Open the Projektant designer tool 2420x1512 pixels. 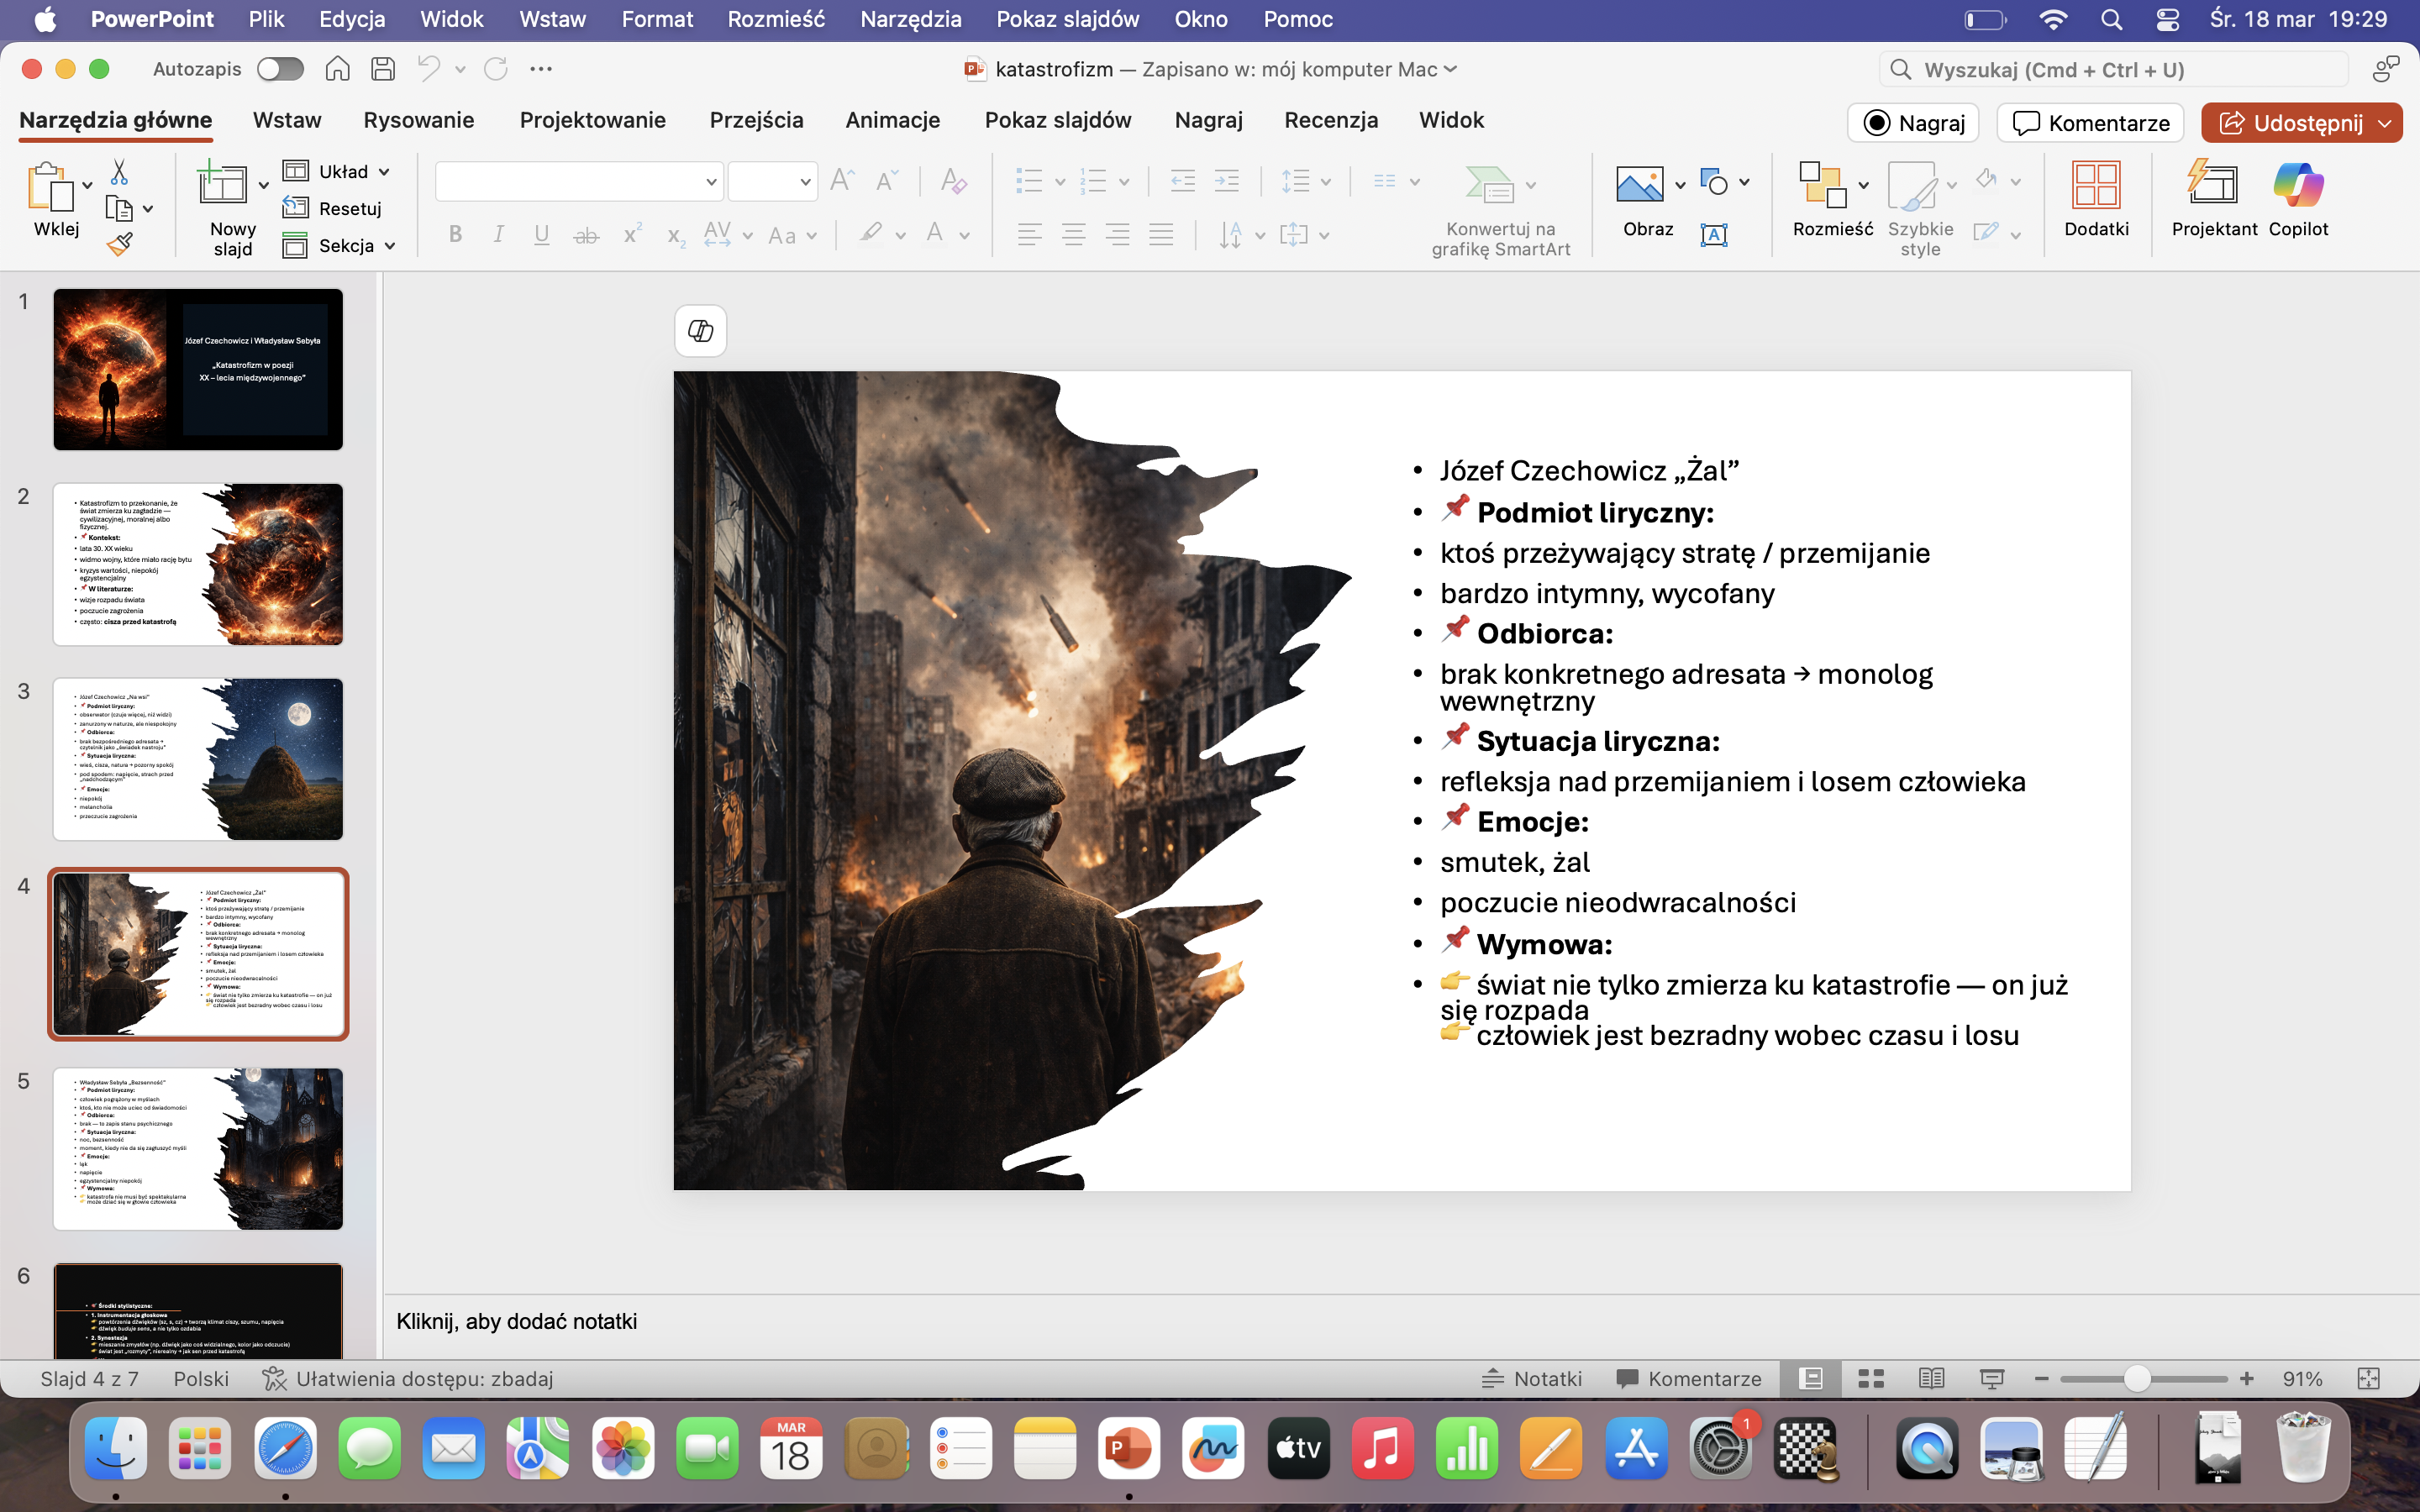pos(2213,198)
